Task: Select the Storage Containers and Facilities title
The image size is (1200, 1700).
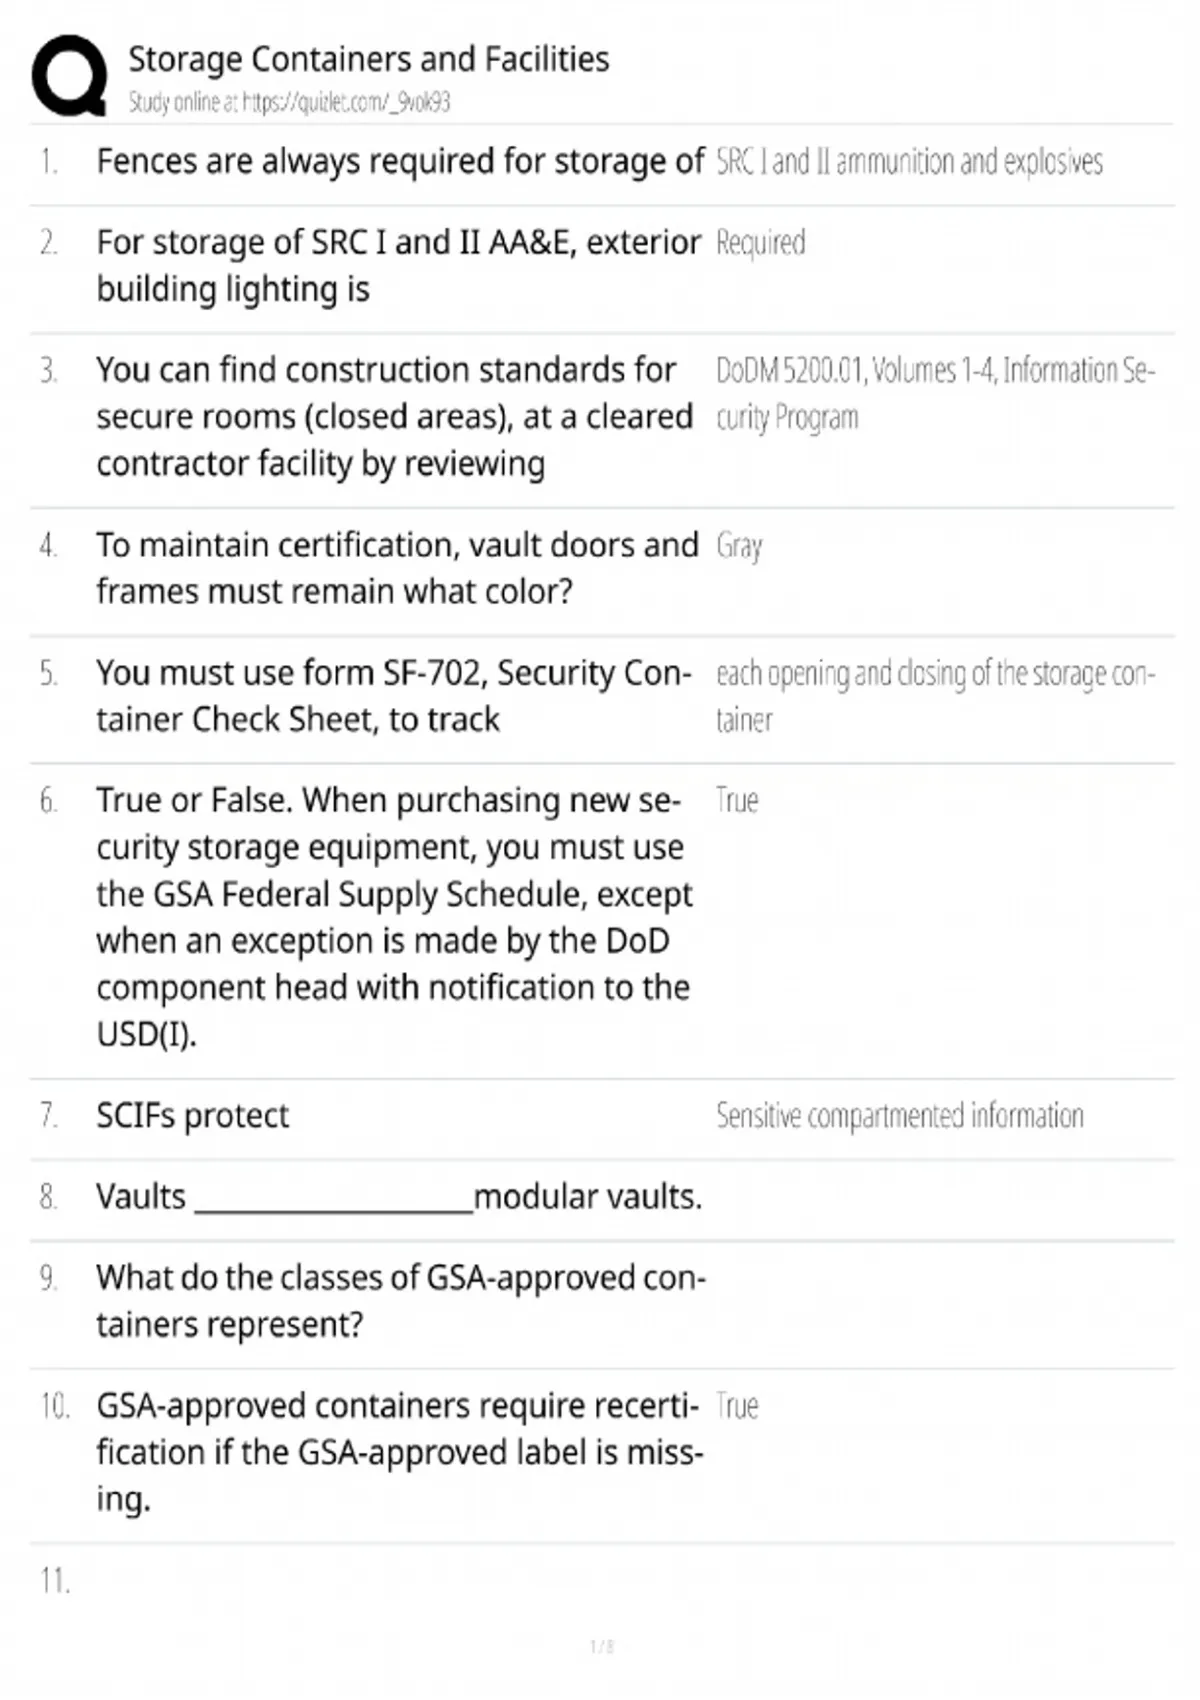Action: point(369,59)
